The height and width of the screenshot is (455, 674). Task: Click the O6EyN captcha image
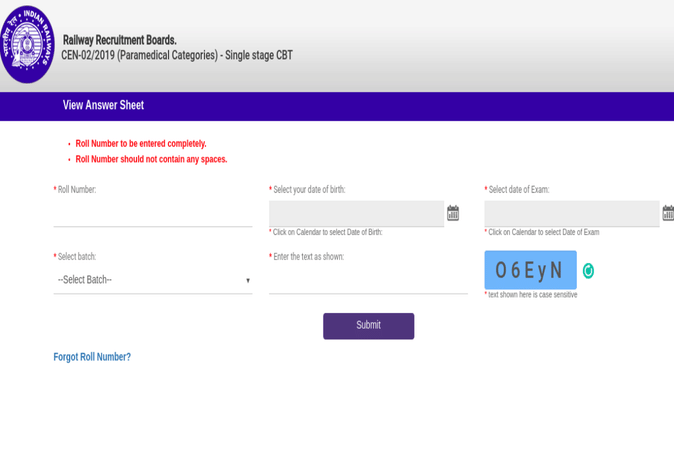[x=530, y=270]
